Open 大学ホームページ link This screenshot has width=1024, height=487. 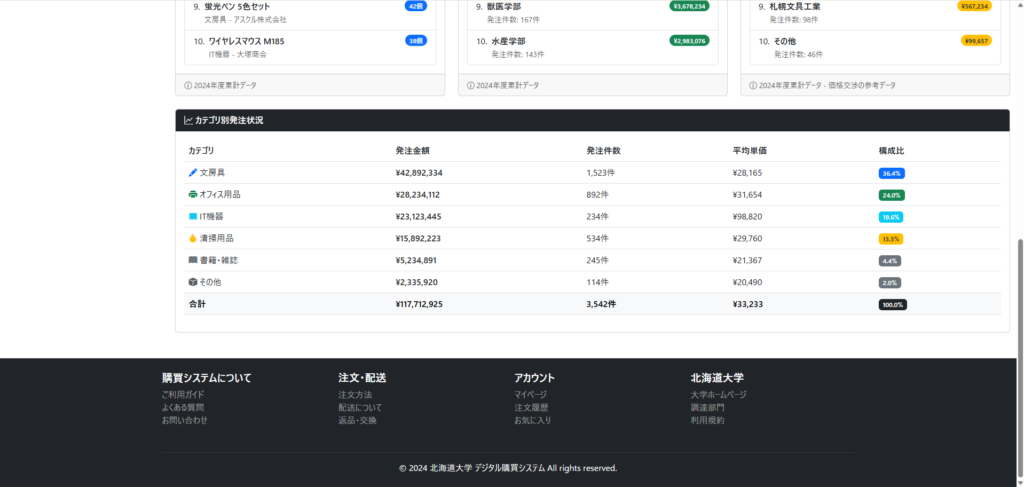[718, 395]
